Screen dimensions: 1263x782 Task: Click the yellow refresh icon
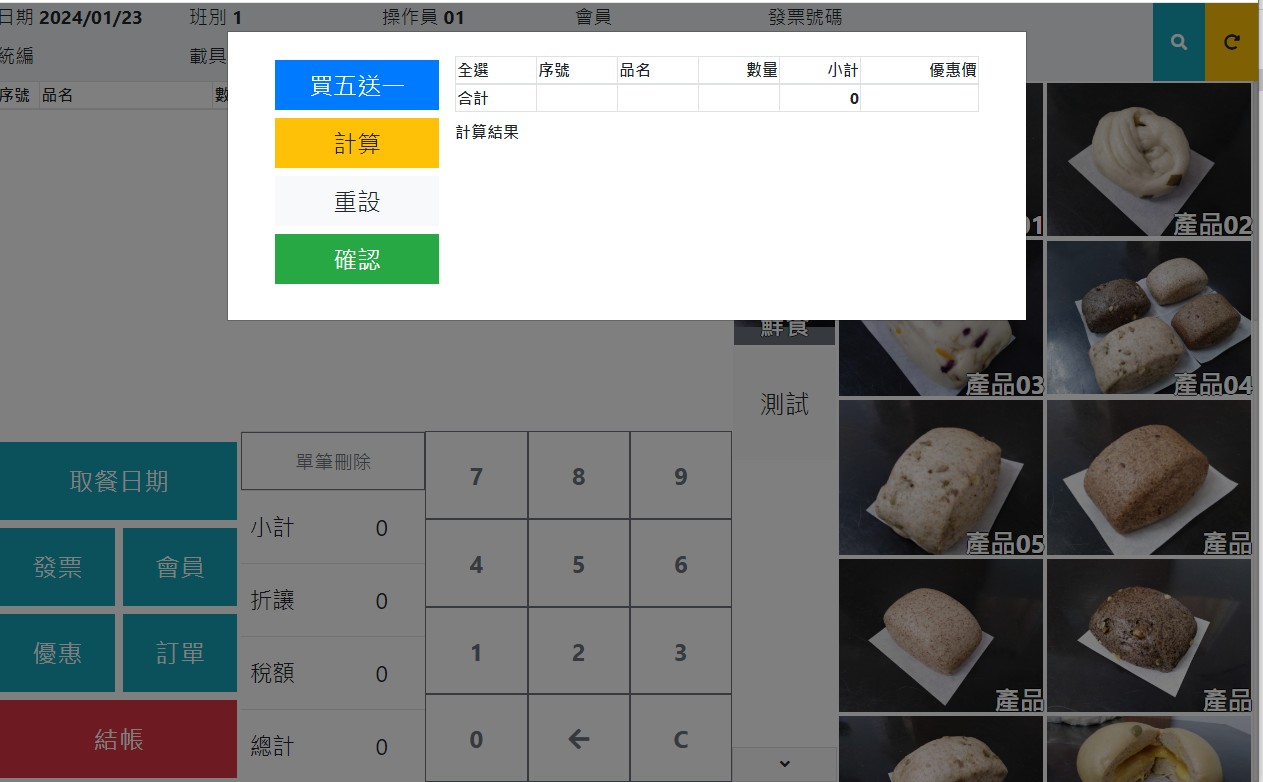coord(1232,42)
